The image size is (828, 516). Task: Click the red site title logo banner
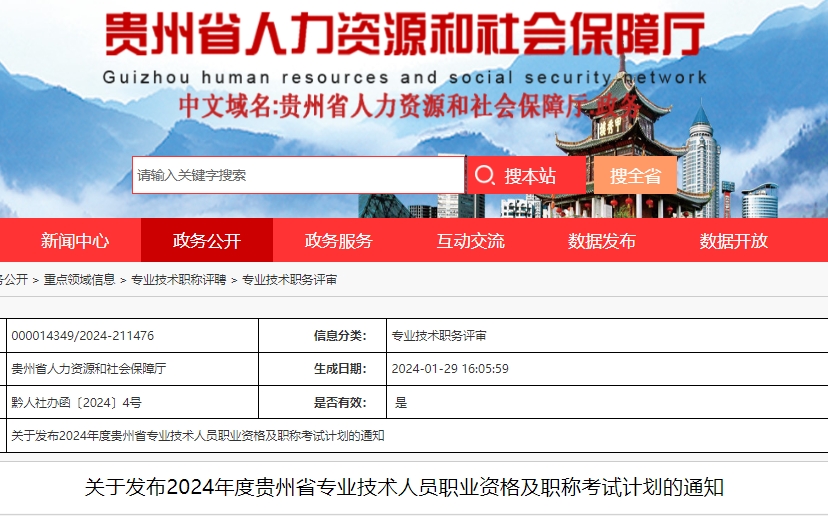pos(405,35)
